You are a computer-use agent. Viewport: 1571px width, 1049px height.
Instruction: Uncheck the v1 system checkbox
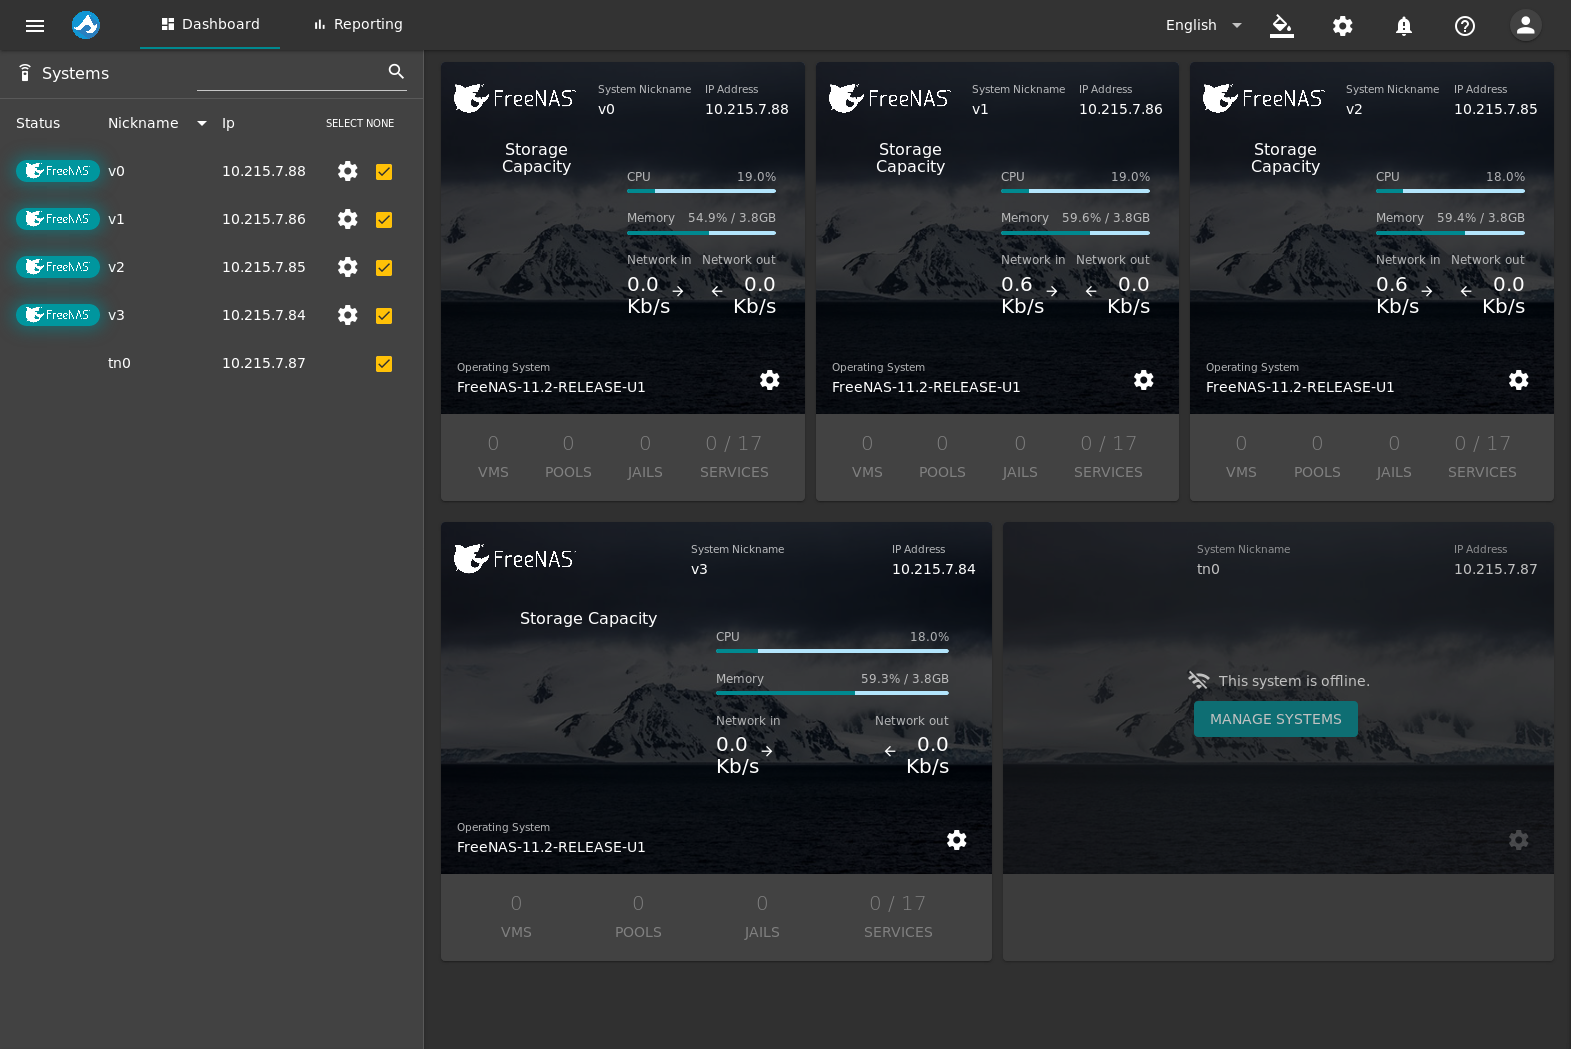384,220
